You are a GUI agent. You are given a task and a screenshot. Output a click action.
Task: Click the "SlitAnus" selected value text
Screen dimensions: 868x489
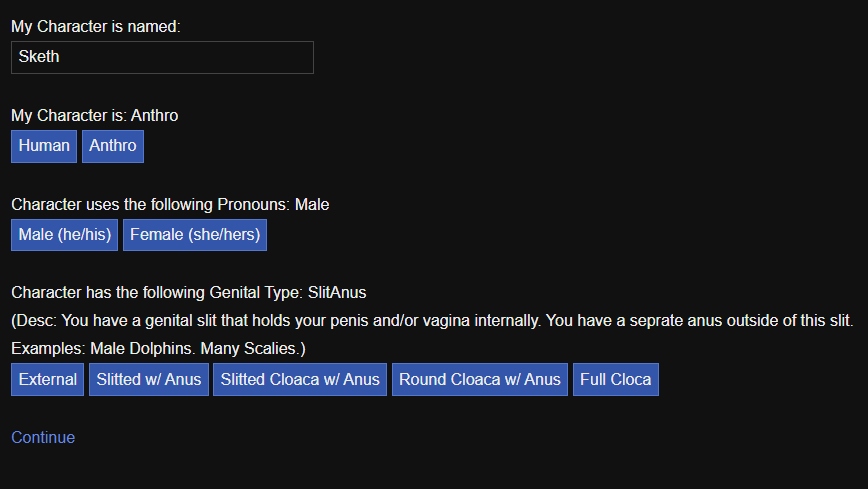point(337,293)
